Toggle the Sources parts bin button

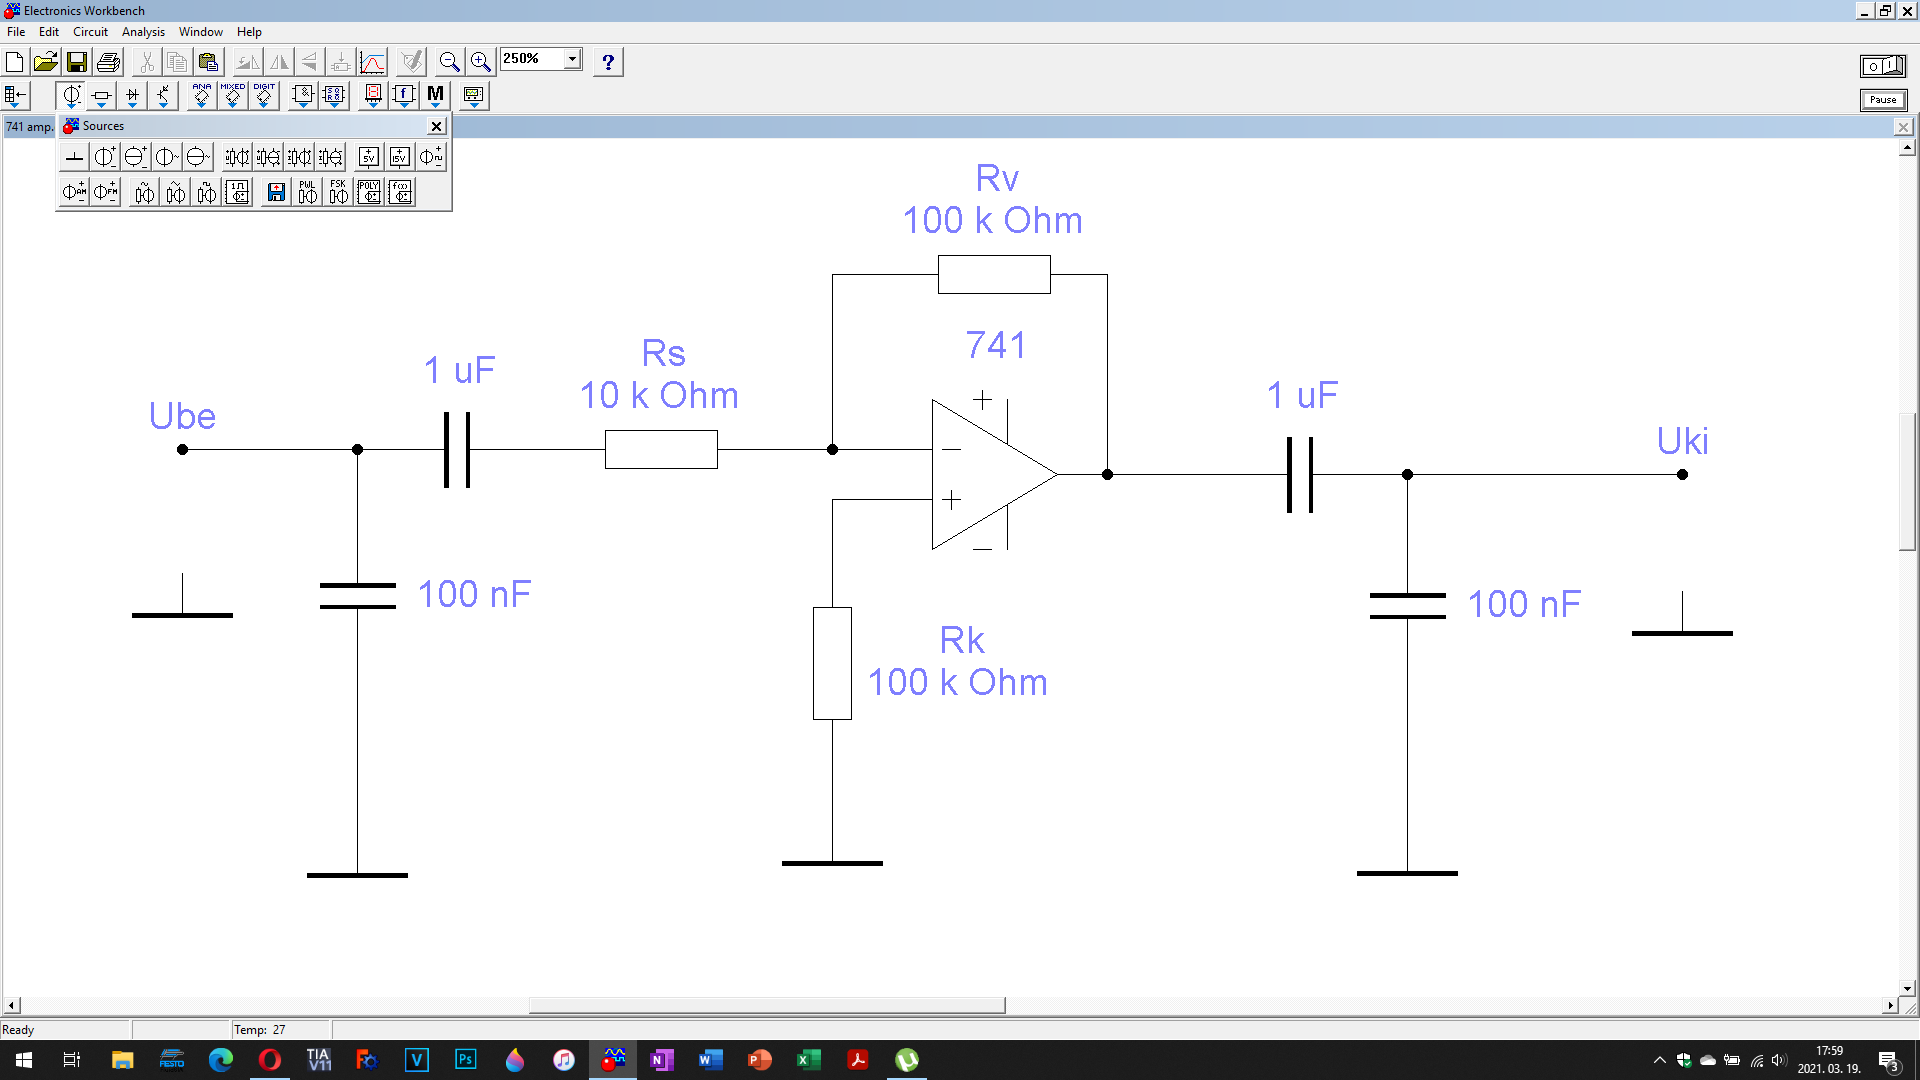pos(71,96)
